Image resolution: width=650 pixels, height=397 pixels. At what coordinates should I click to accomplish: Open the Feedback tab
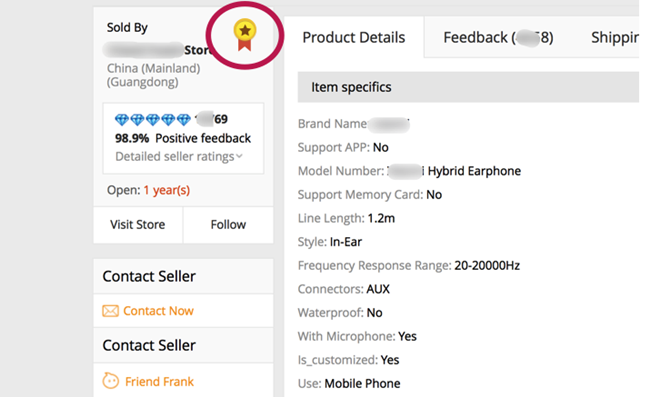point(498,37)
